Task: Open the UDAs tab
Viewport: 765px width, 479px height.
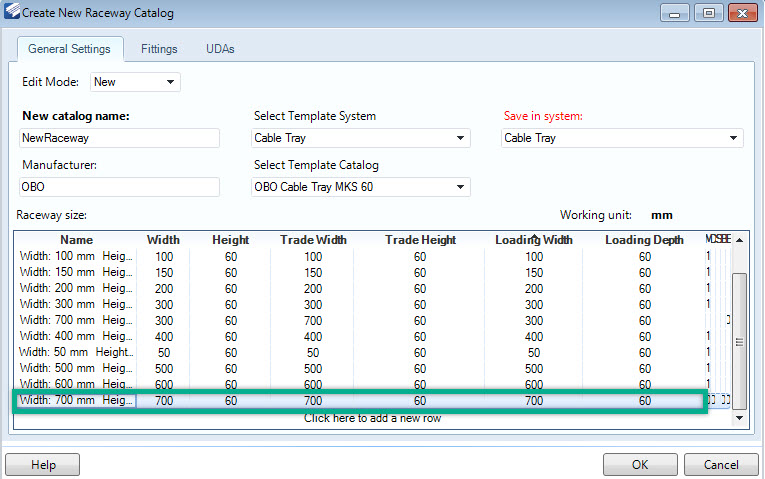Action: [220, 49]
